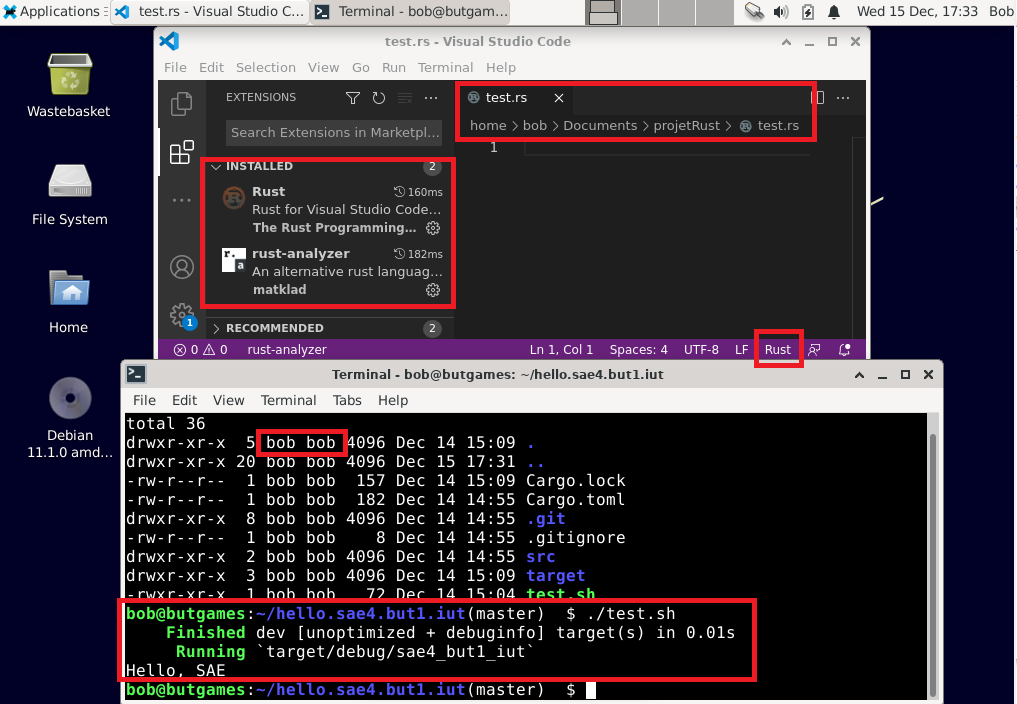Switch to the test.rs VS Code taskbar button
The width and height of the screenshot is (1017, 704).
tap(209, 12)
